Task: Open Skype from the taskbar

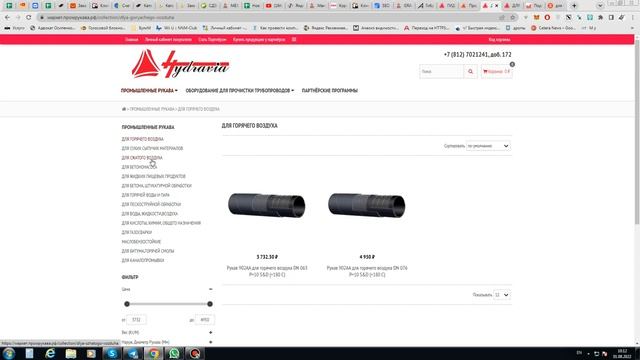Action: point(112,353)
